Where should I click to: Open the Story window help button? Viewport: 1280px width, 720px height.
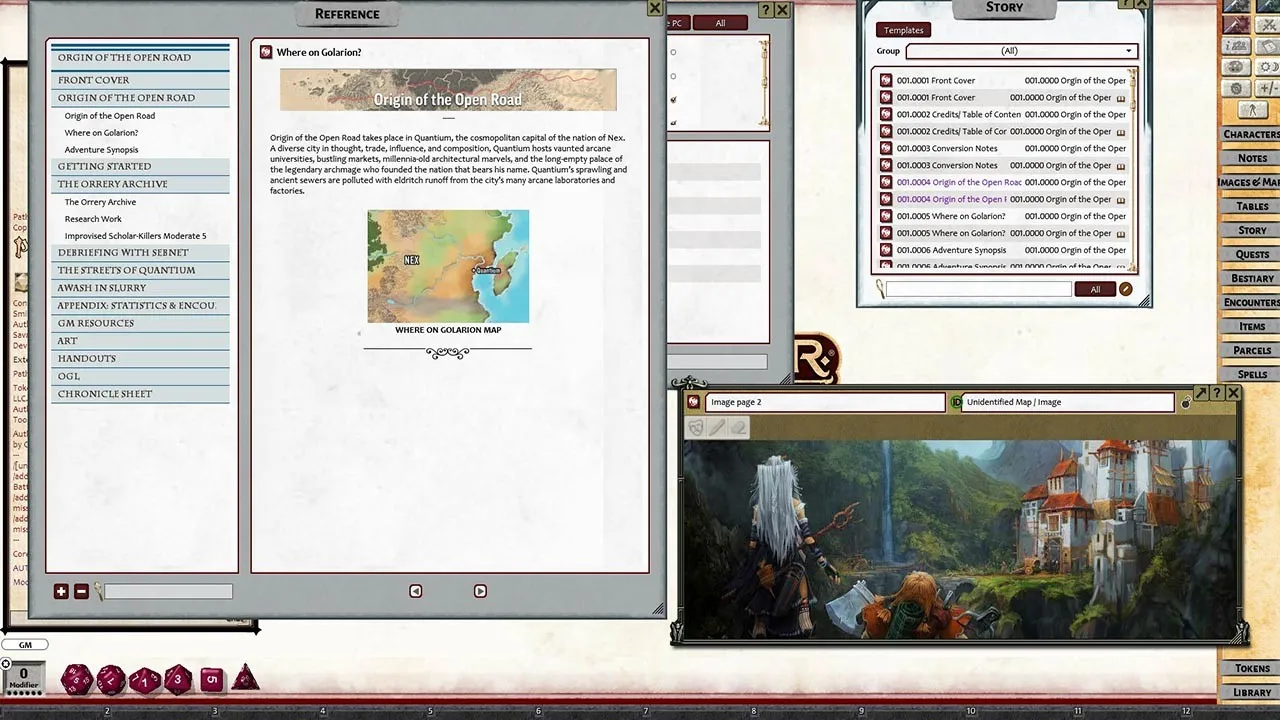coord(1128,2)
